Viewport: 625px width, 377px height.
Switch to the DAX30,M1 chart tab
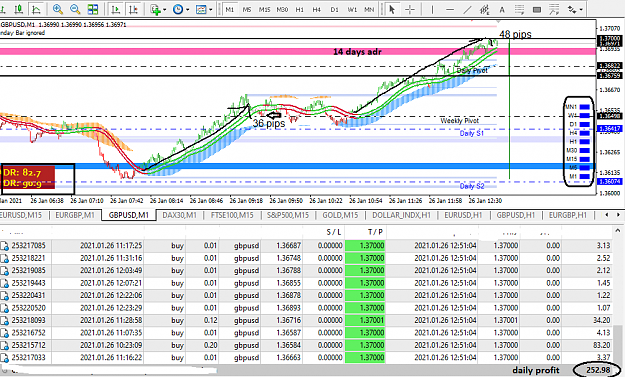[179, 215]
